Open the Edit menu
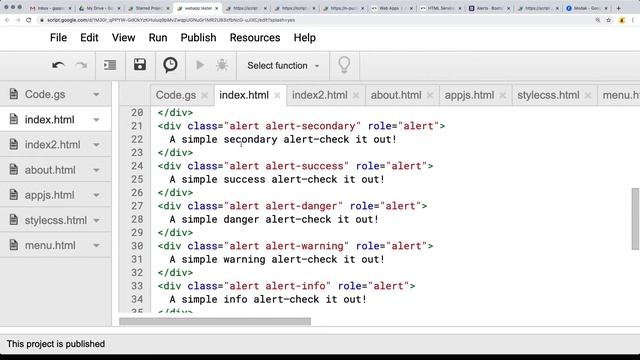 [x=89, y=38]
